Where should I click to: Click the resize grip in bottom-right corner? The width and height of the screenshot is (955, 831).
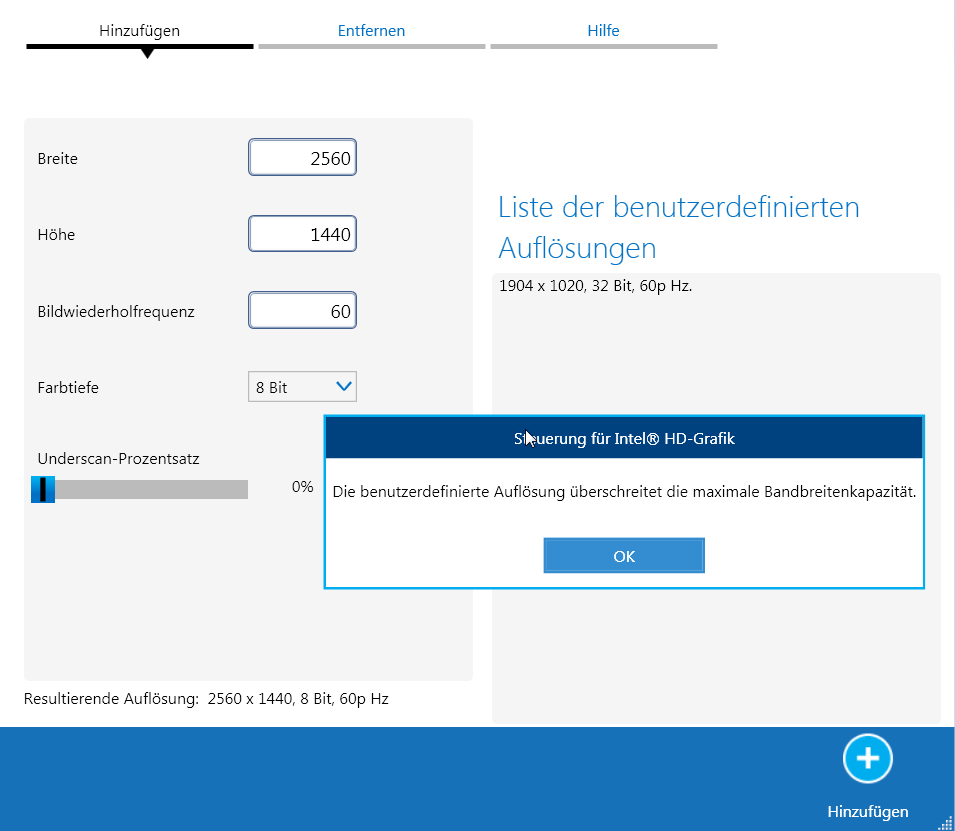[x=947, y=822]
